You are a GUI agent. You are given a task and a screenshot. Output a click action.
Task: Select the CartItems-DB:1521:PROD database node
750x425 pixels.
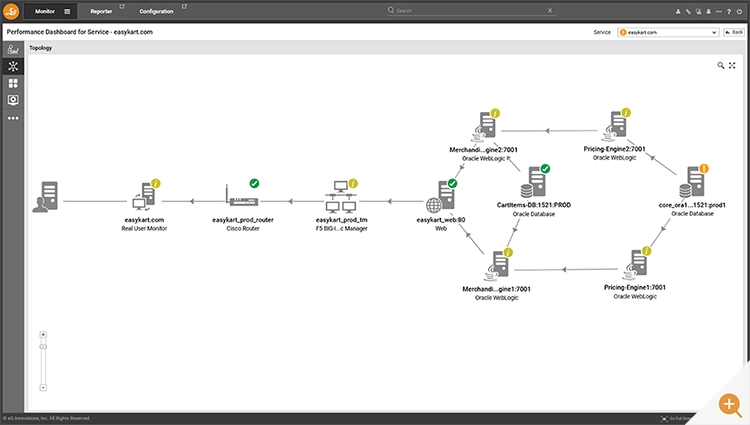pos(534,182)
